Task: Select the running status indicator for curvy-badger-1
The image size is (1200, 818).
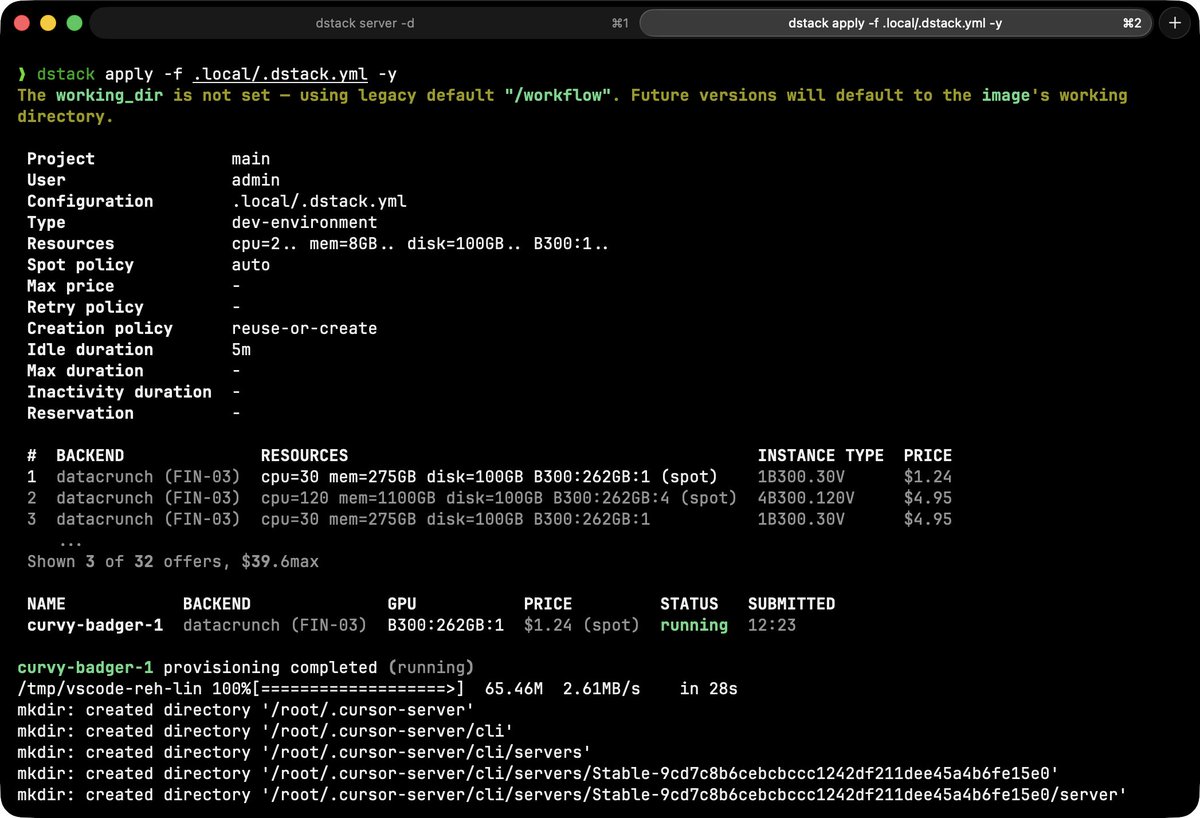Action: (x=693, y=625)
